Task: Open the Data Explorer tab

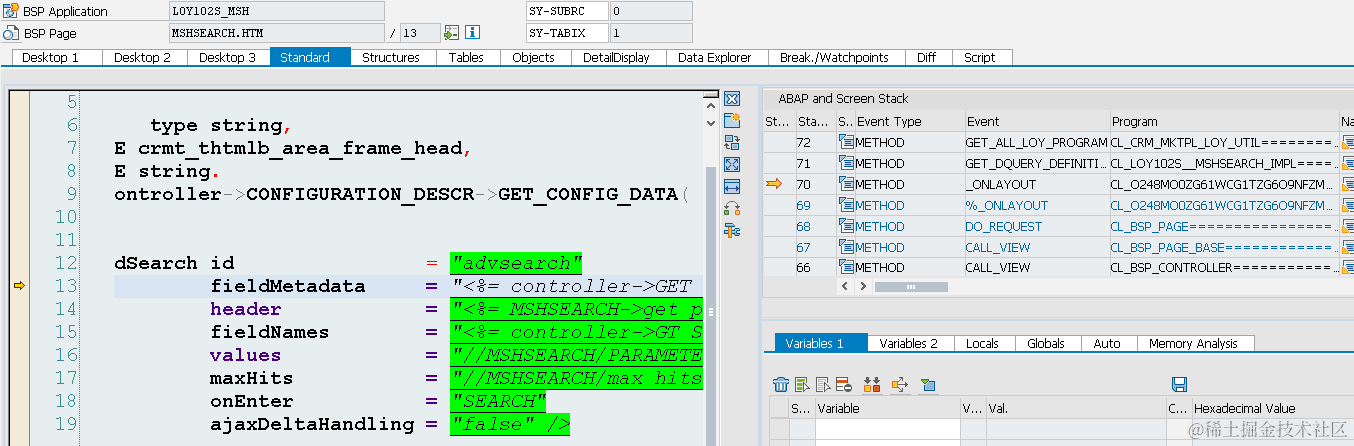Action: tap(715, 57)
